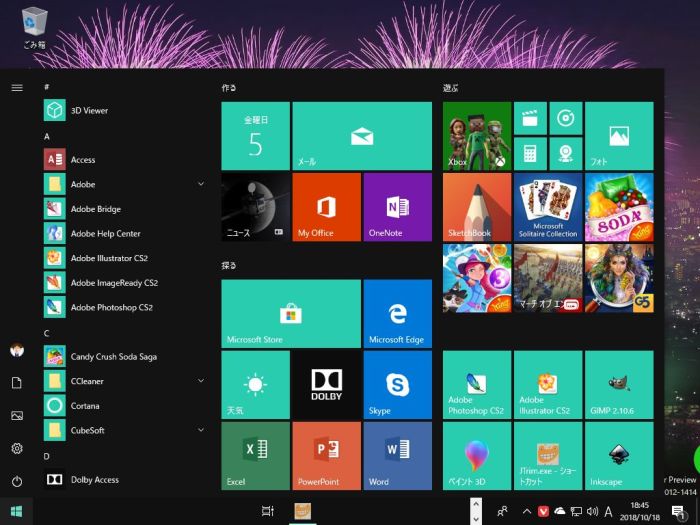Image resolution: width=700 pixels, height=525 pixels.
Task: Expand the CubeSoft folder
Action: pos(201,430)
